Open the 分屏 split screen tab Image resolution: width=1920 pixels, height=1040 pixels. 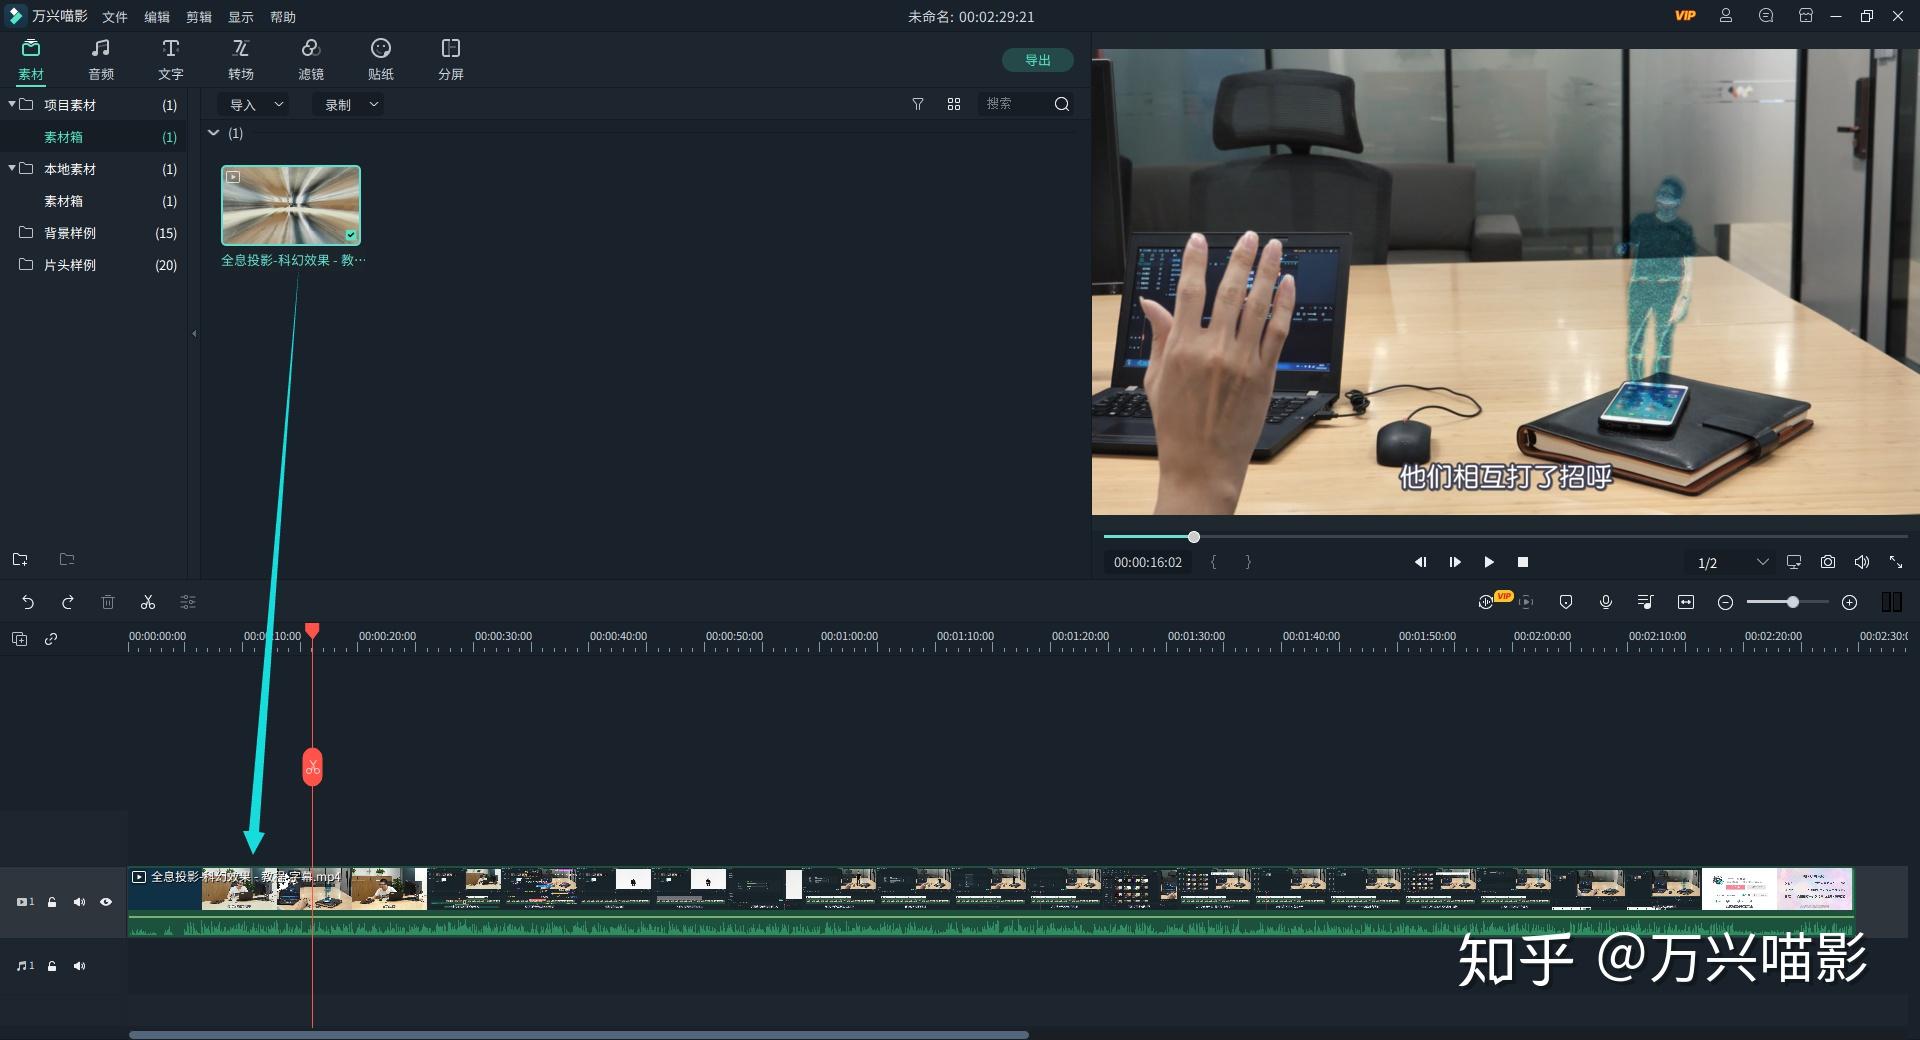451,59
